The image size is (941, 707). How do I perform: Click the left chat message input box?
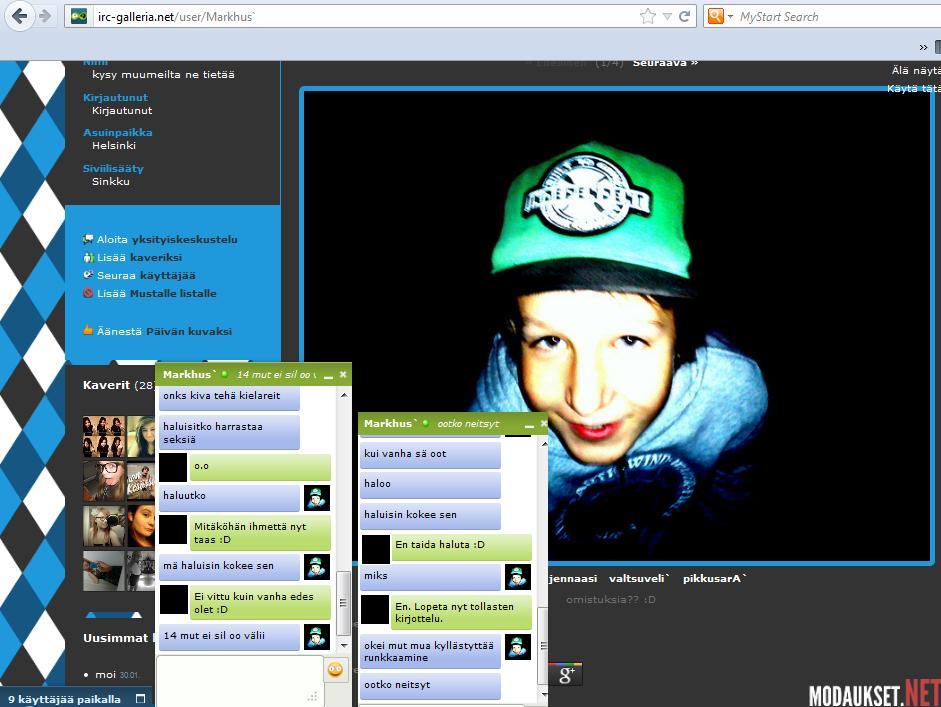(240, 681)
